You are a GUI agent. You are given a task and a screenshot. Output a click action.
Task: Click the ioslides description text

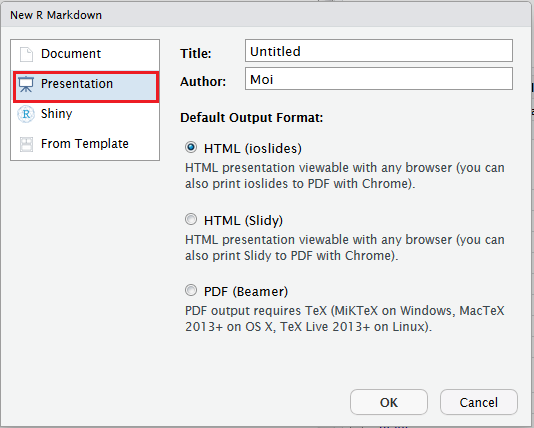345,176
